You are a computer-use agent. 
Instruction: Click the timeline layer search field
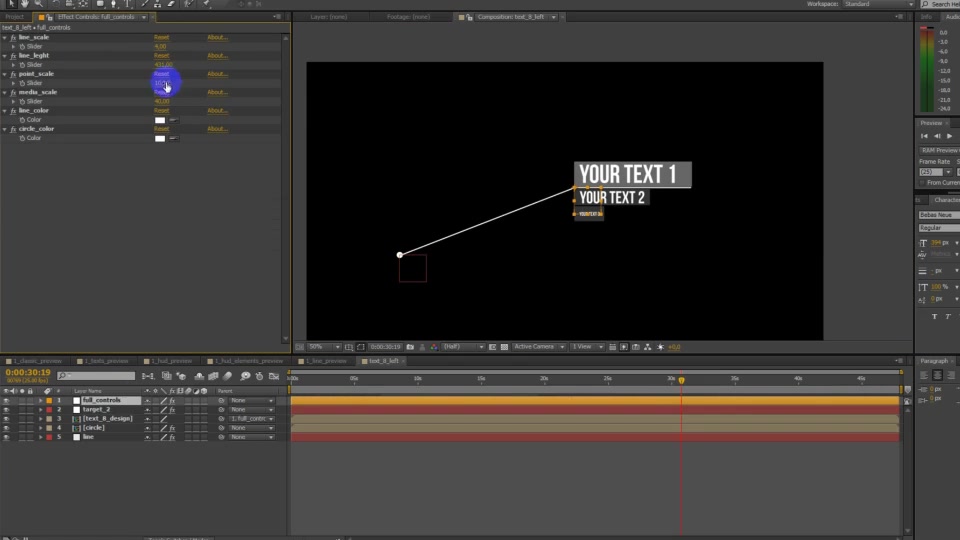tap(96, 376)
